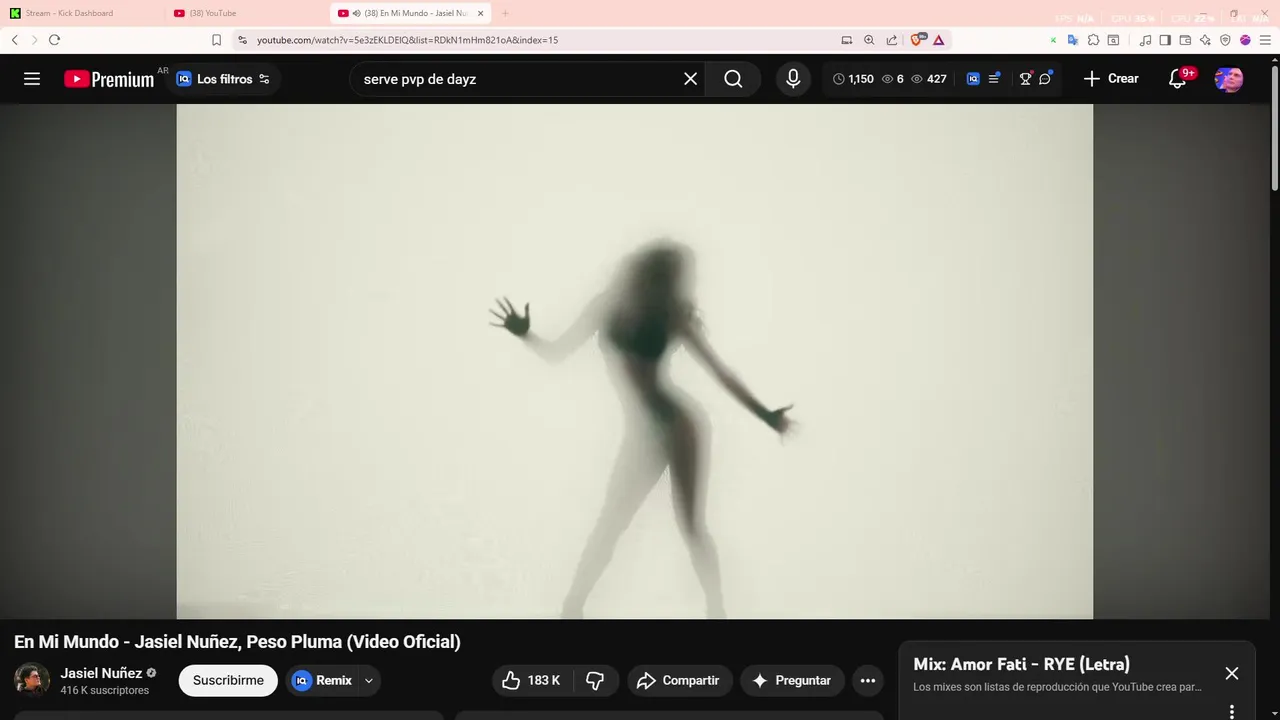Open Jasiel Nuñez channel avatar
This screenshot has width=1280, height=720.
coord(32,680)
